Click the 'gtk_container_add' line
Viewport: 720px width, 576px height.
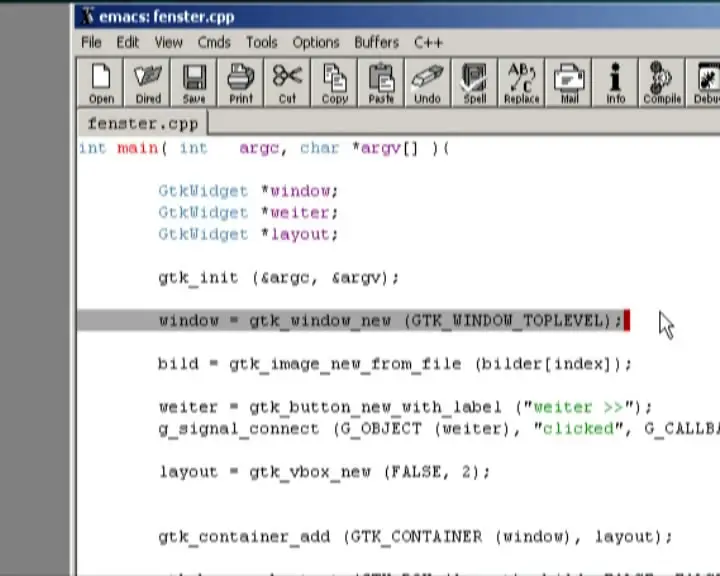tap(415, 537)
